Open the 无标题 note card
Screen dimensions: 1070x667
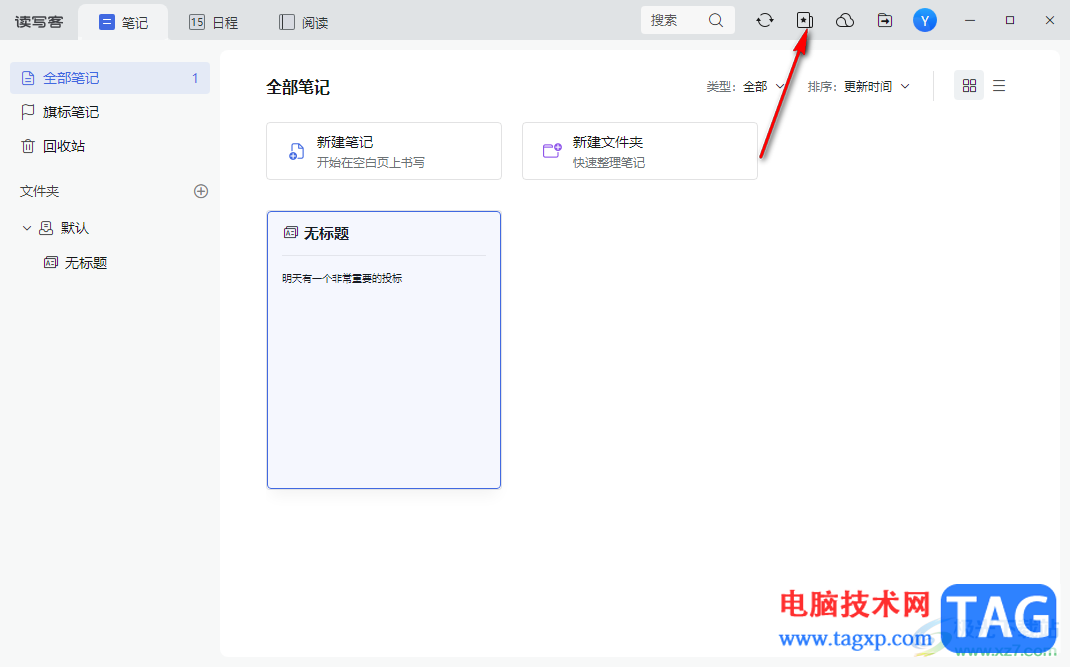click(384, 350)
